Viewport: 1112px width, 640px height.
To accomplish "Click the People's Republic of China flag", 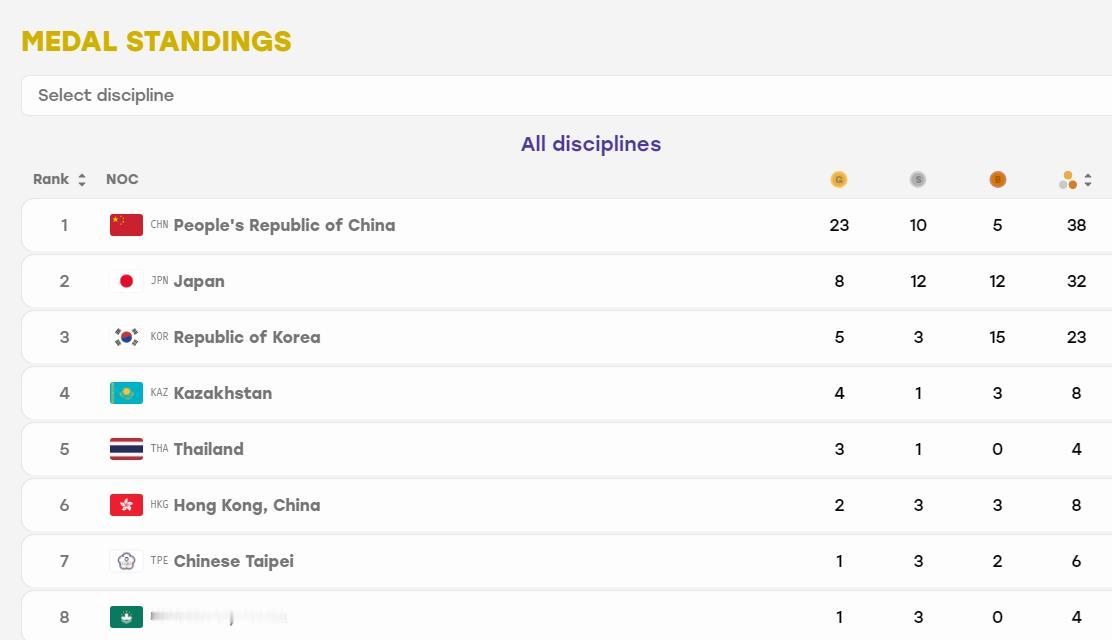I will pos(126,225).
